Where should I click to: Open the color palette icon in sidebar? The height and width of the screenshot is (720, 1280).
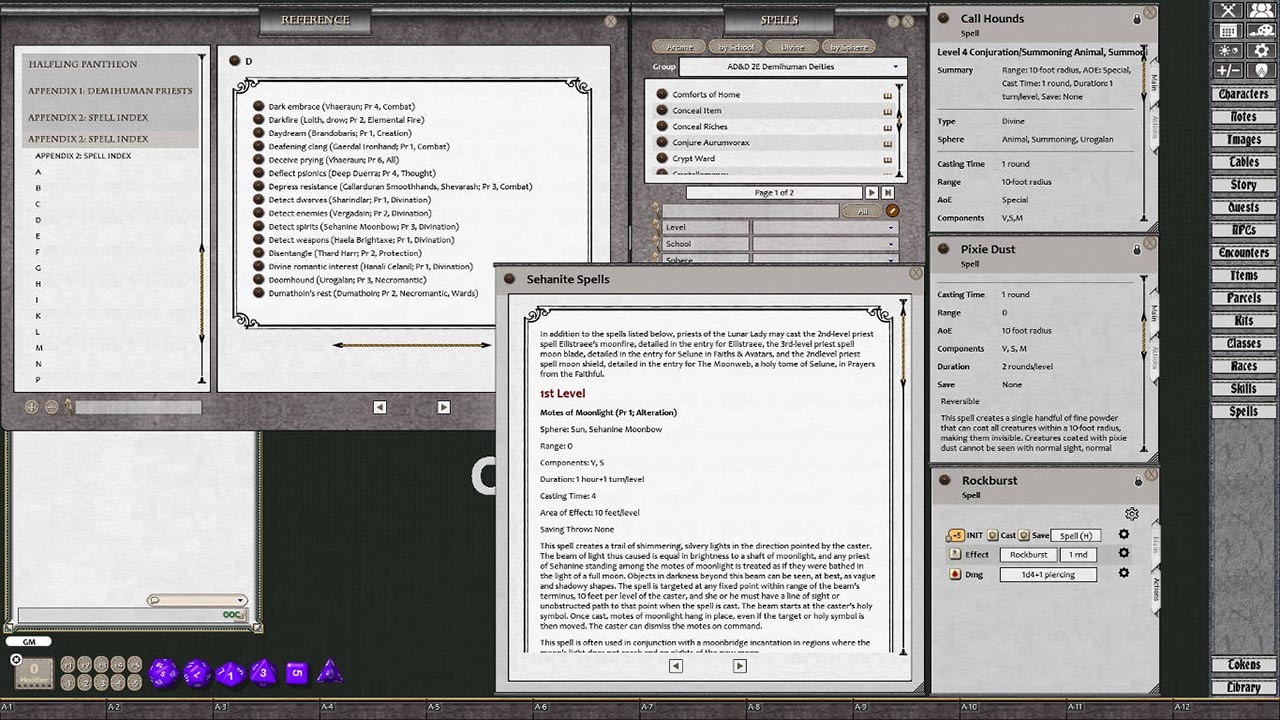coord(1261,30)
